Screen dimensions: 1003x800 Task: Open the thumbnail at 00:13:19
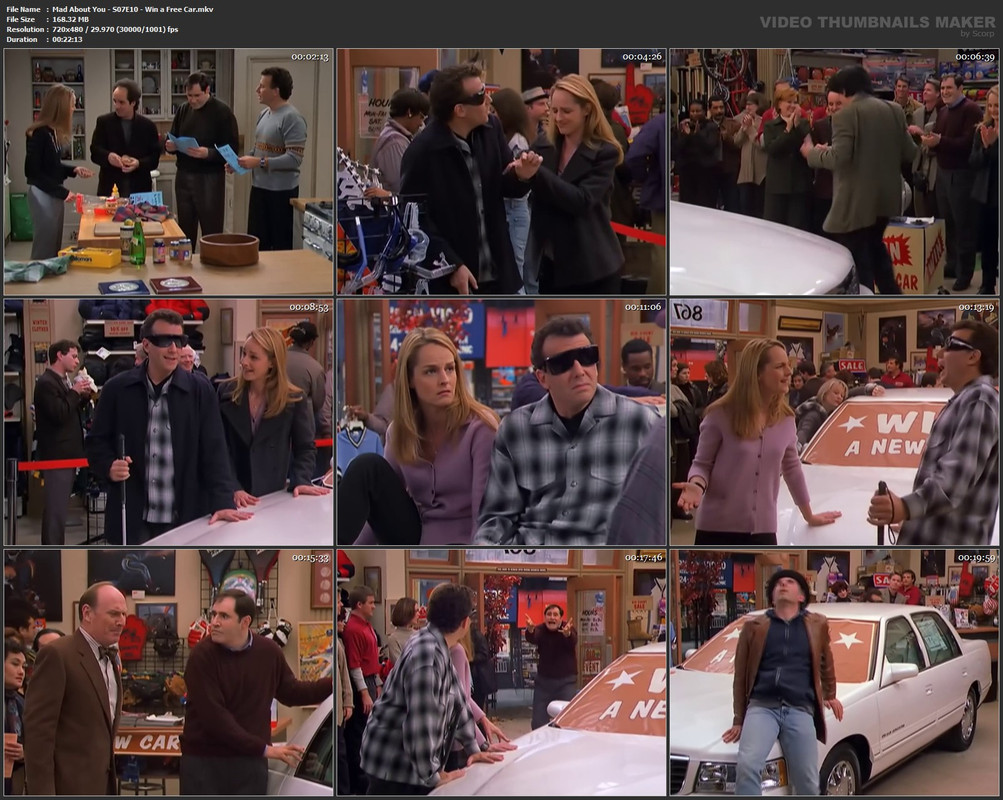[834, 422]
